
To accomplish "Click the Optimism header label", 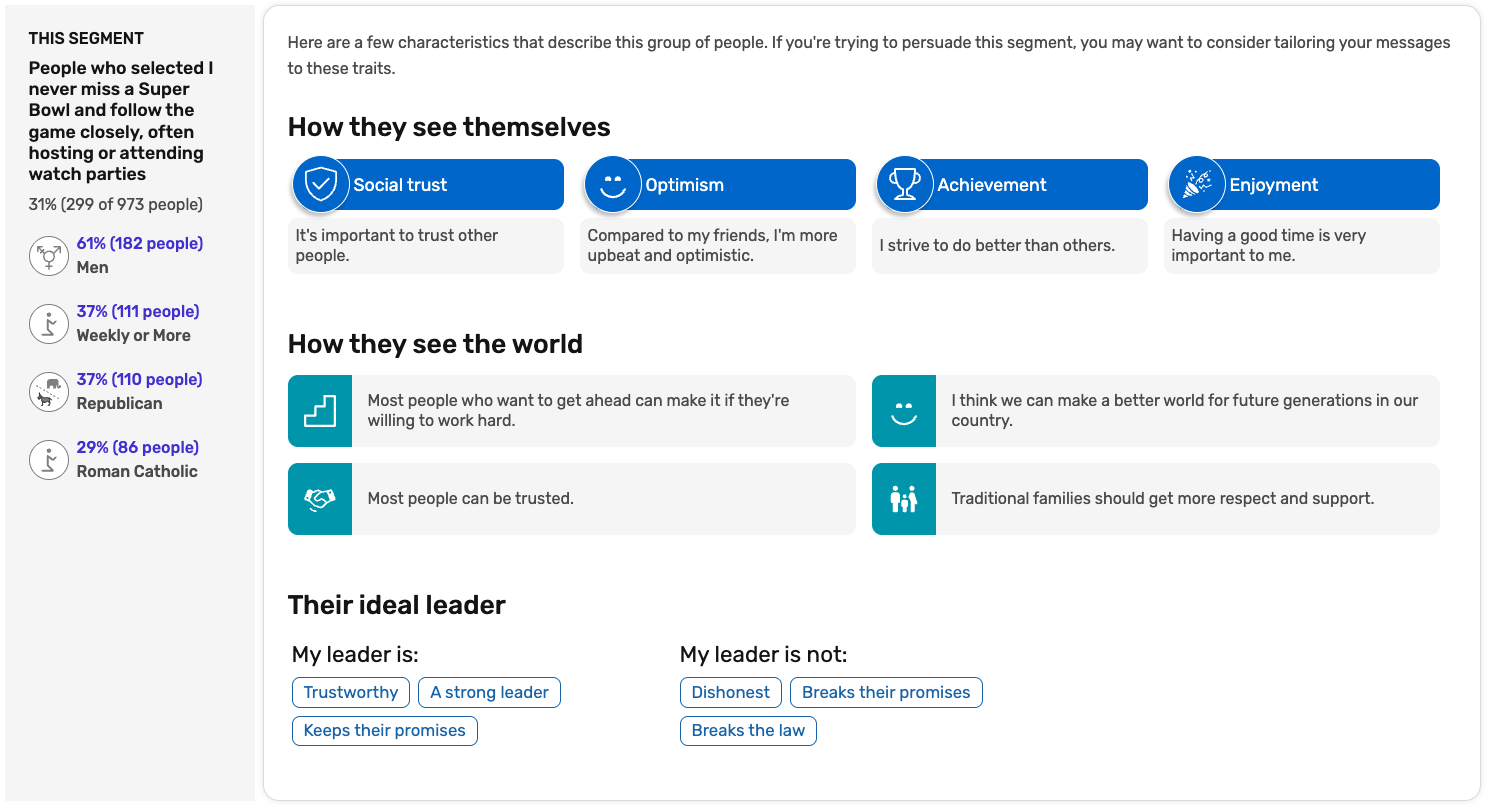I will tap(685, 185).
